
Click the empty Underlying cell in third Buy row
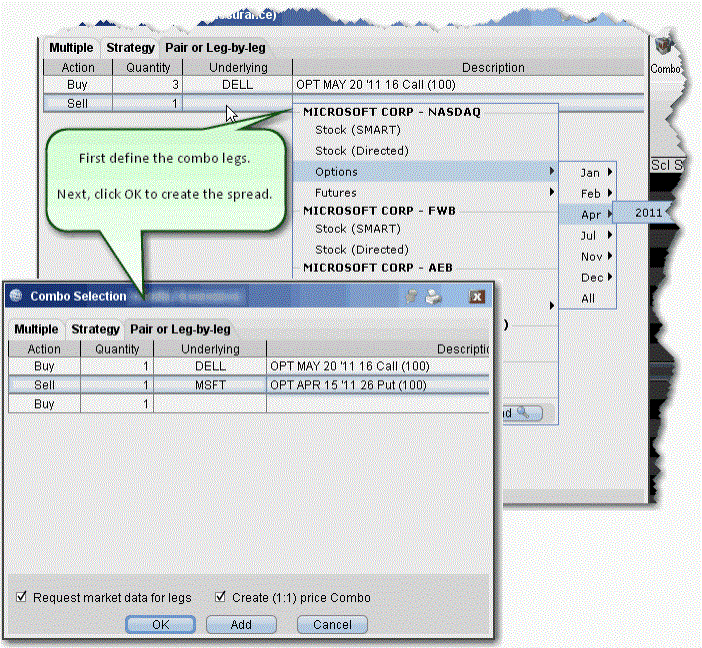coord(210,403)
